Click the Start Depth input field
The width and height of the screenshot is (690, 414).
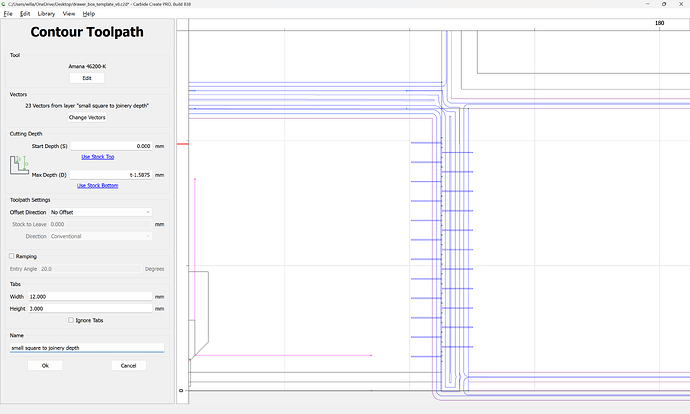(110, 146)
